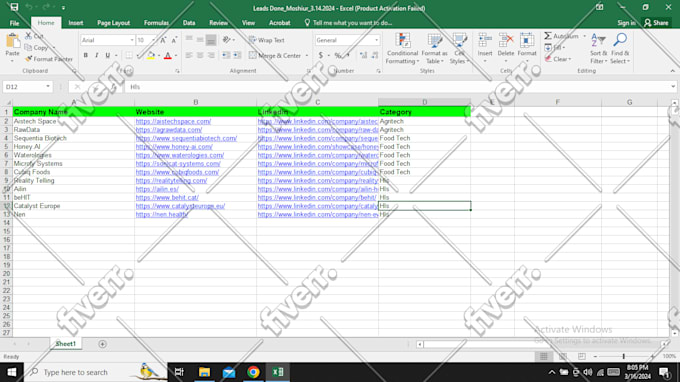
Task: Click the Insert cells icon
Action: tap(485, 40)
